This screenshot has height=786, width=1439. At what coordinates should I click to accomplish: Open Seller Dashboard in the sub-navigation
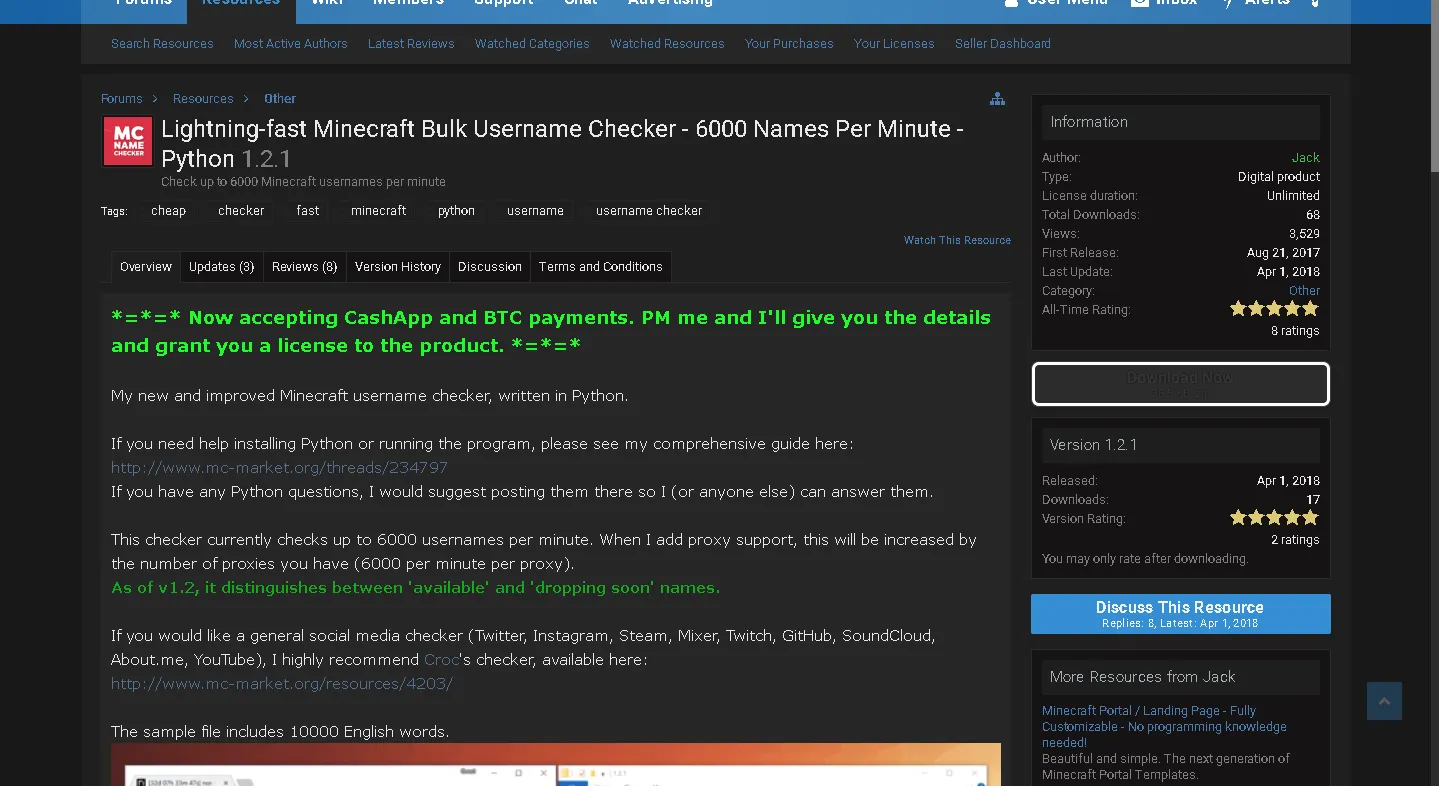1002,44
